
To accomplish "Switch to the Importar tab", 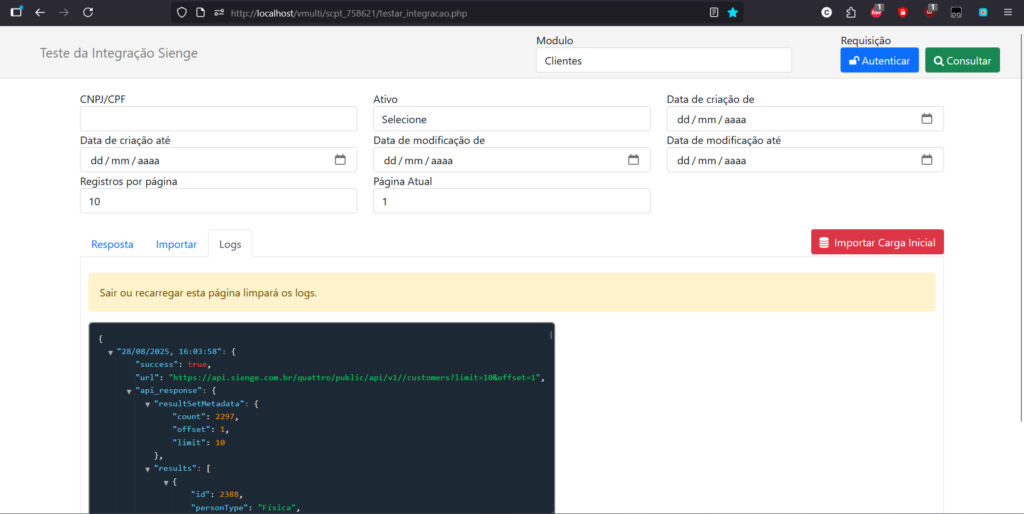I will click(x=176, y=244).
